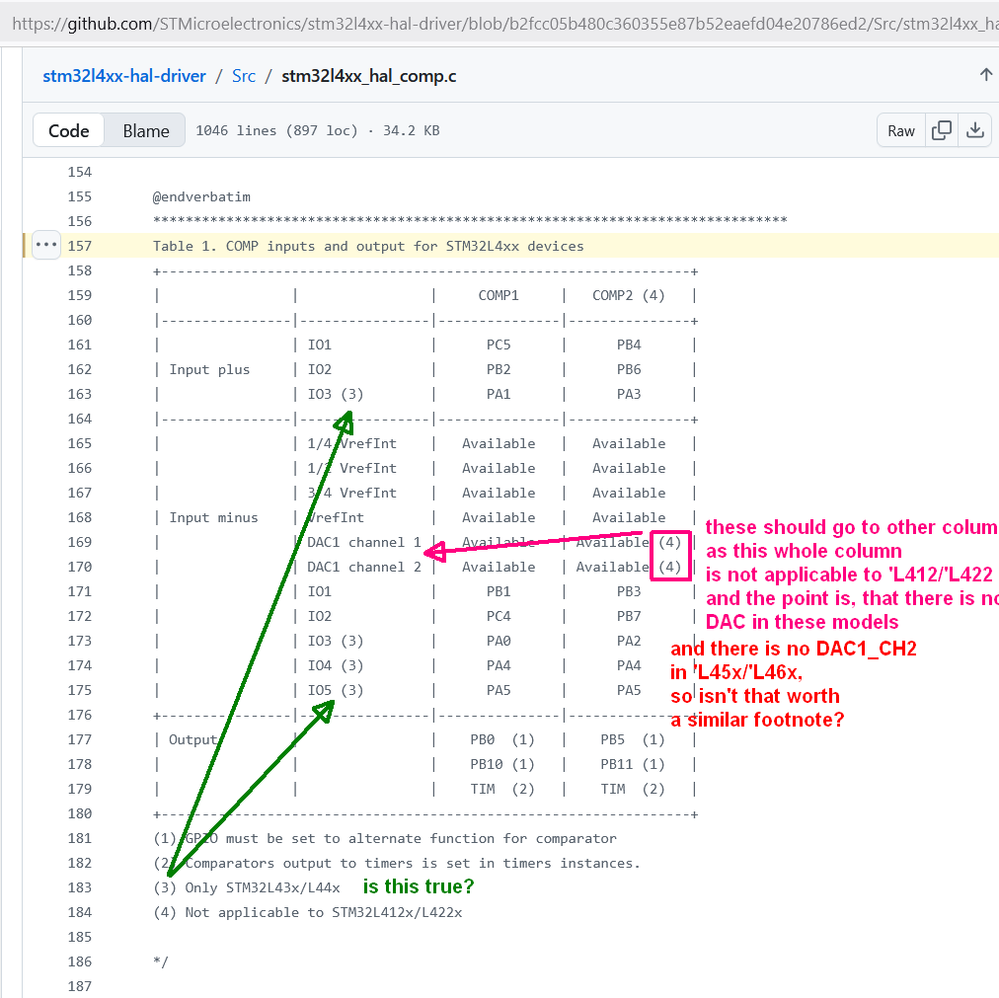Click 'Table 1. COMP inputs and output' line

click(x=368, y=246)
